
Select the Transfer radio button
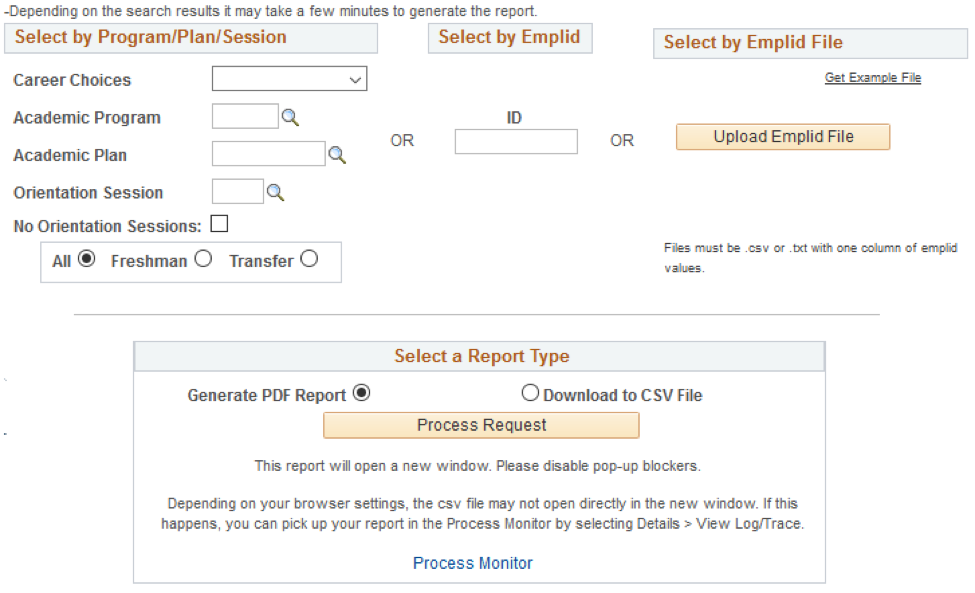click(x=309, y=258)
